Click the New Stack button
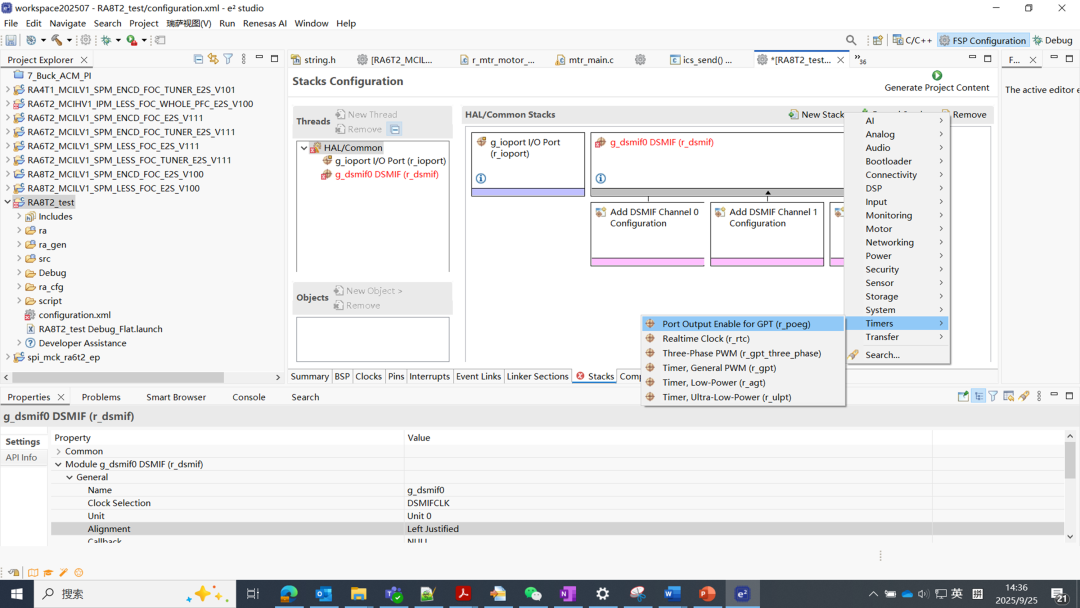This screenshot has height=608, width=1080. 816,114
